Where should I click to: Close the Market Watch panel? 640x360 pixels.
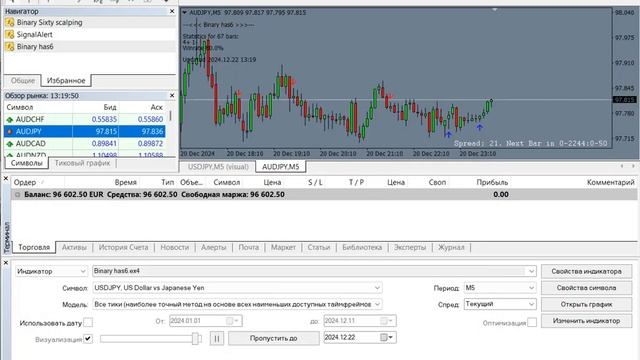[172, 96]
